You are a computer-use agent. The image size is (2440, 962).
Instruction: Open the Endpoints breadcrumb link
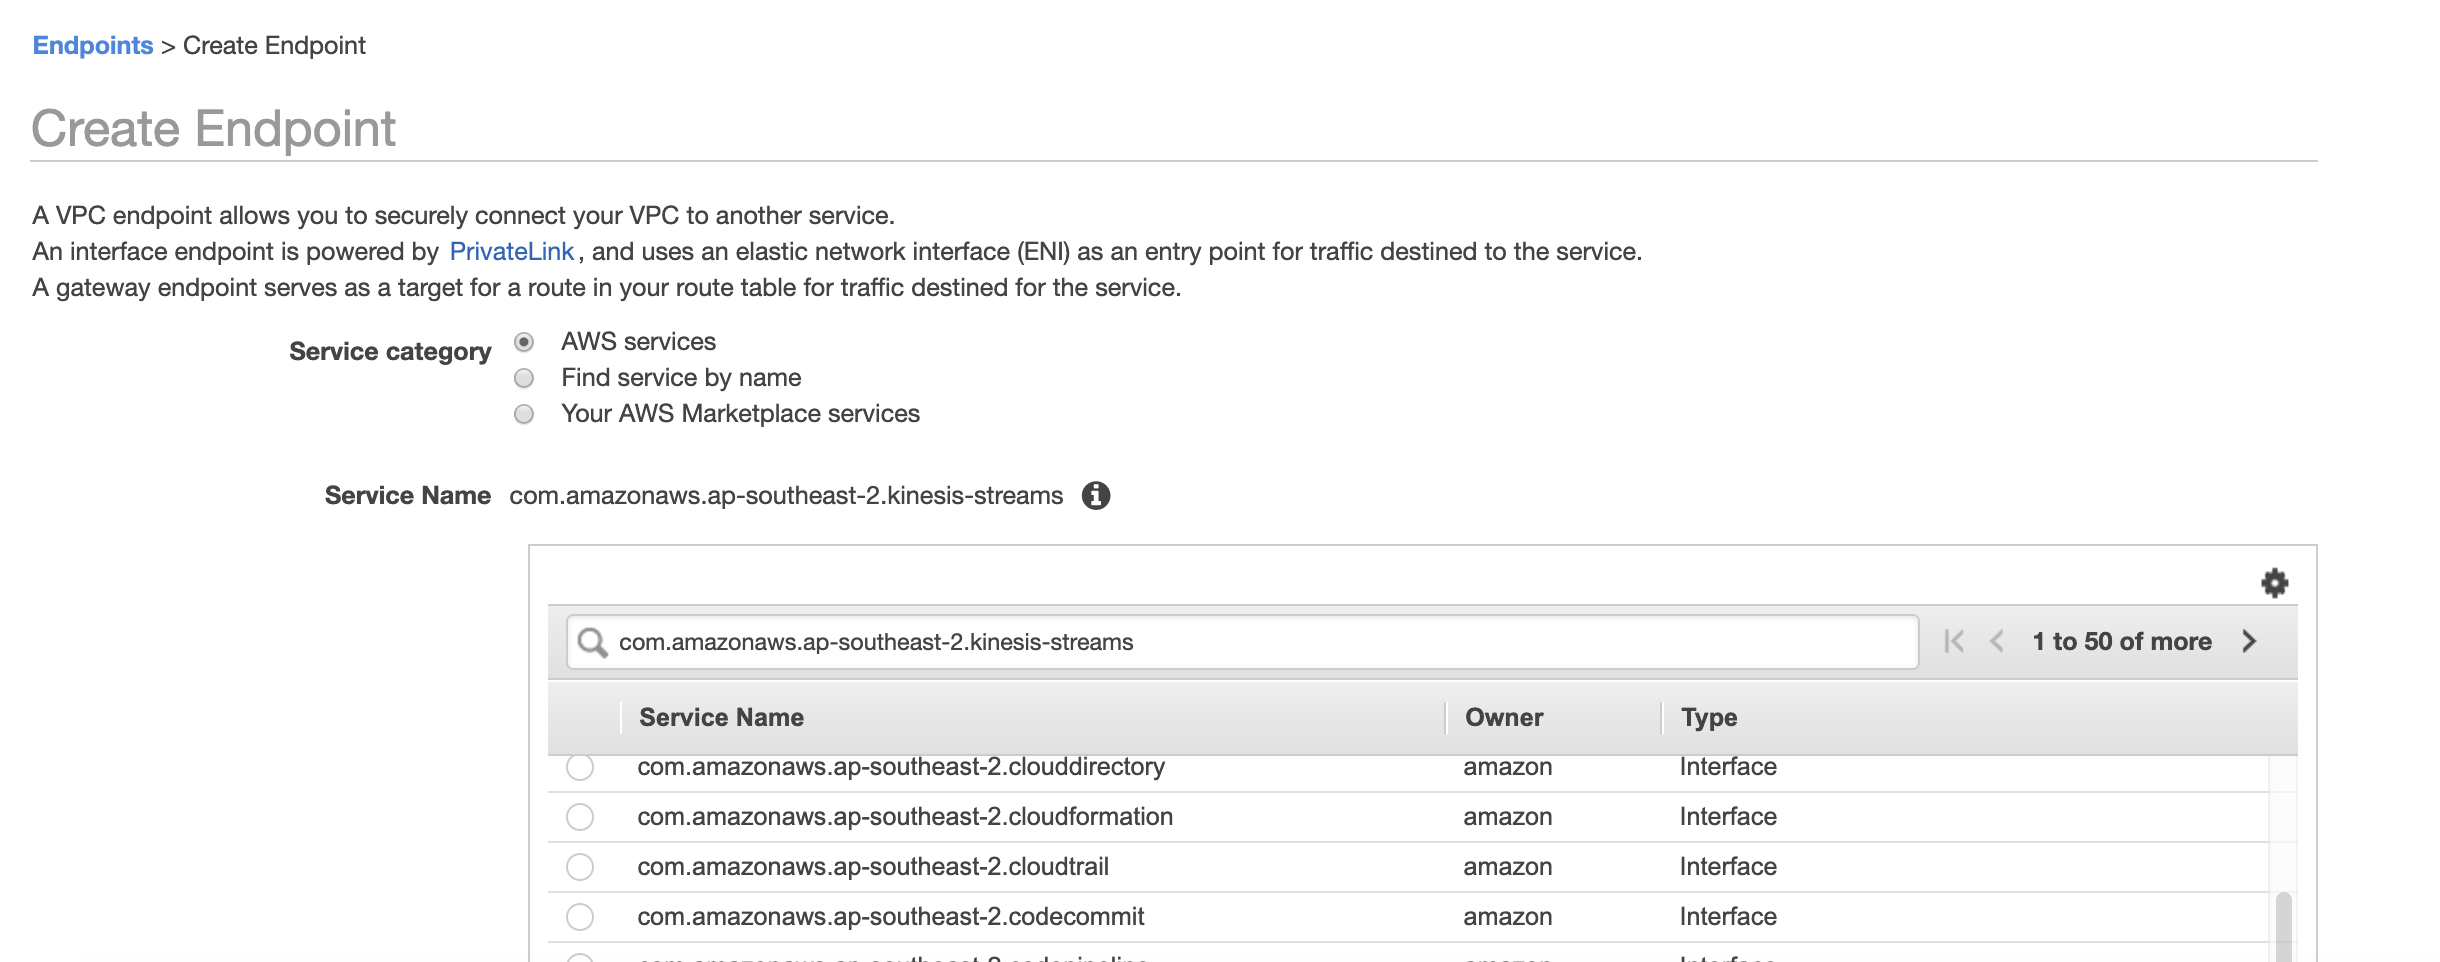[93, 46]
